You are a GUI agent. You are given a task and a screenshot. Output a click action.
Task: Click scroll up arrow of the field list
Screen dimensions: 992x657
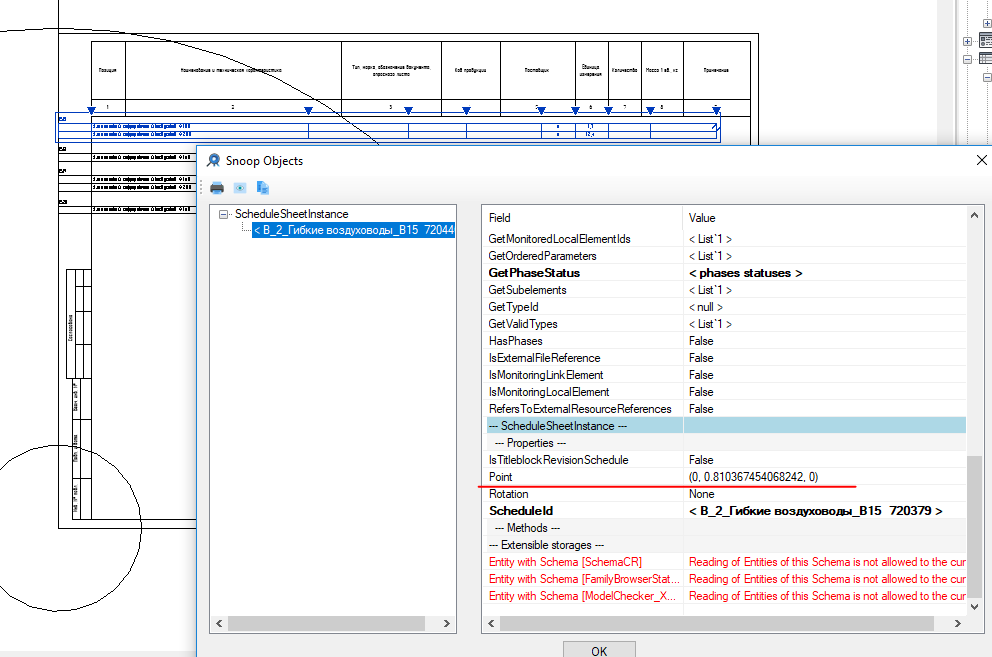tap(974, 215)
